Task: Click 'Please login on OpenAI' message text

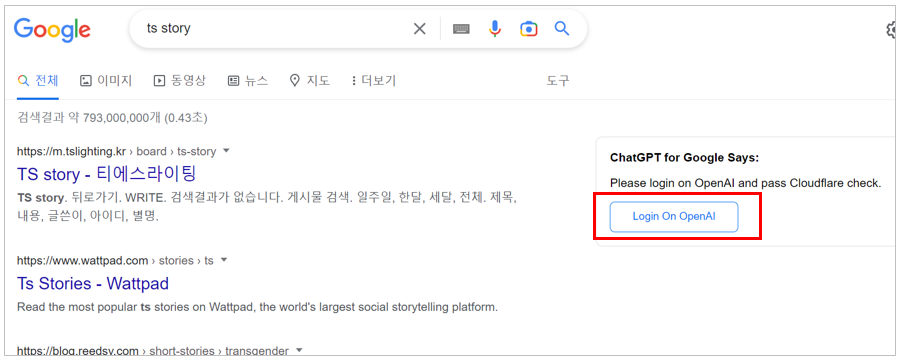Action: pyautogui.click(x=746, y=183)
